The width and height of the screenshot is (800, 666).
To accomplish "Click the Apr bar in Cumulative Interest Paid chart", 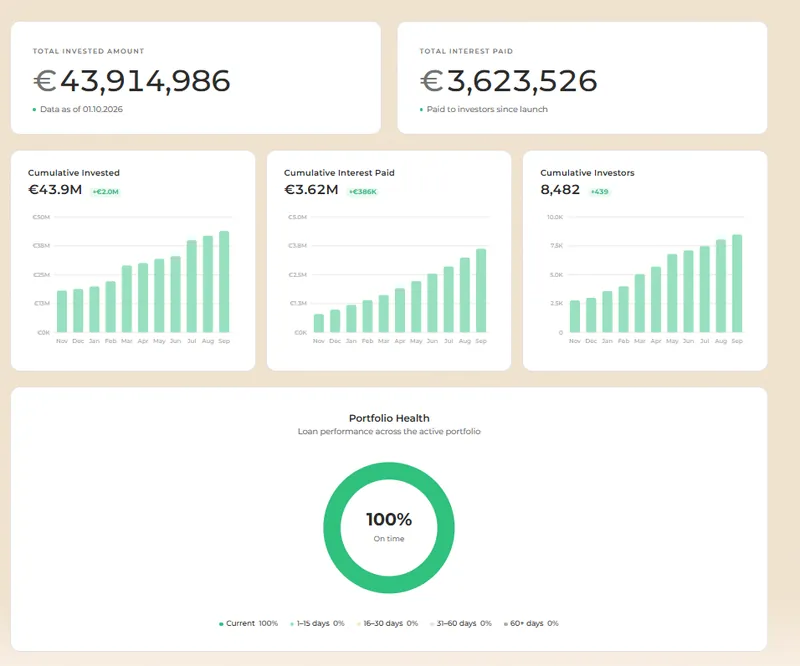I will (x=400, y=310).
